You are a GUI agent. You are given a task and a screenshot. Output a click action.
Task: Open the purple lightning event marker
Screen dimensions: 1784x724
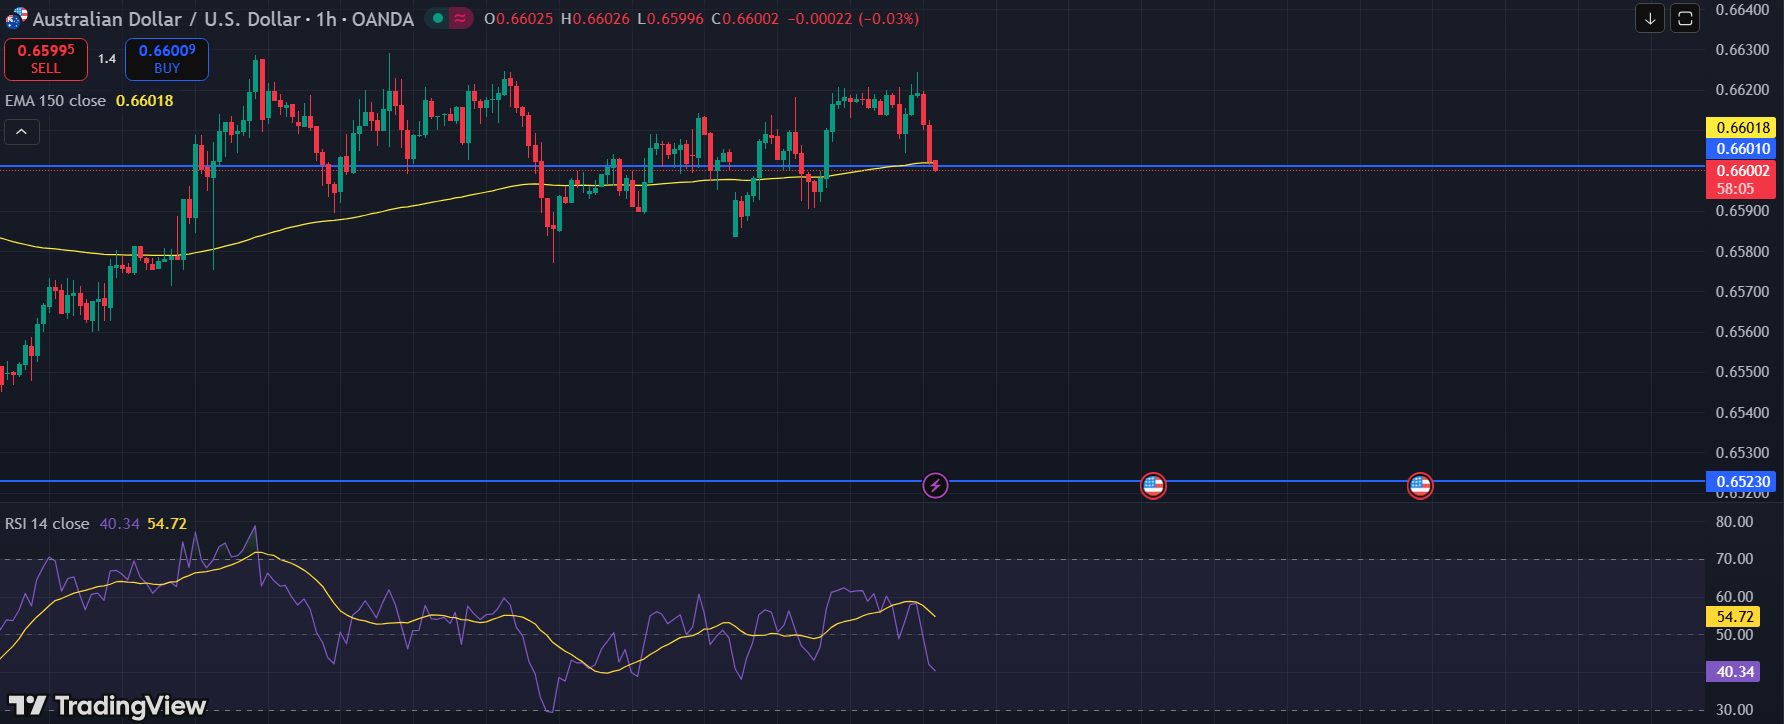click(935, 486)
